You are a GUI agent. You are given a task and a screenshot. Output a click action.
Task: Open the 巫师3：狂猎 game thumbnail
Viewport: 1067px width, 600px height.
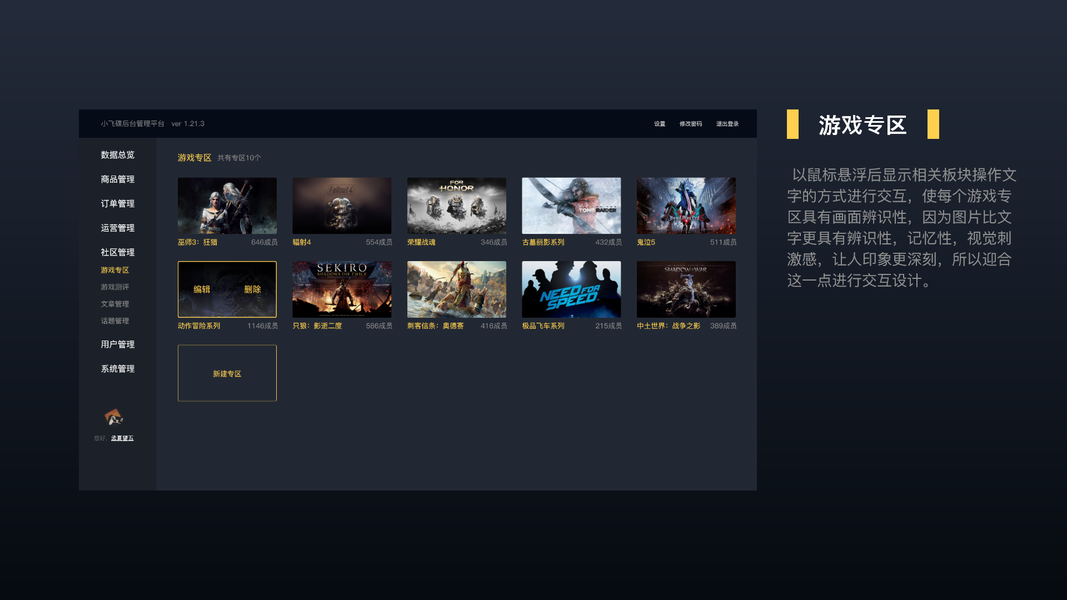coord(227,205)
